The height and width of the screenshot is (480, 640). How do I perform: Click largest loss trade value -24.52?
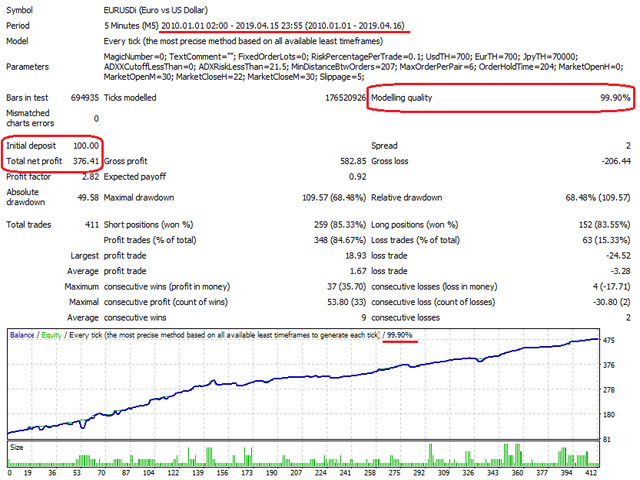618,256
